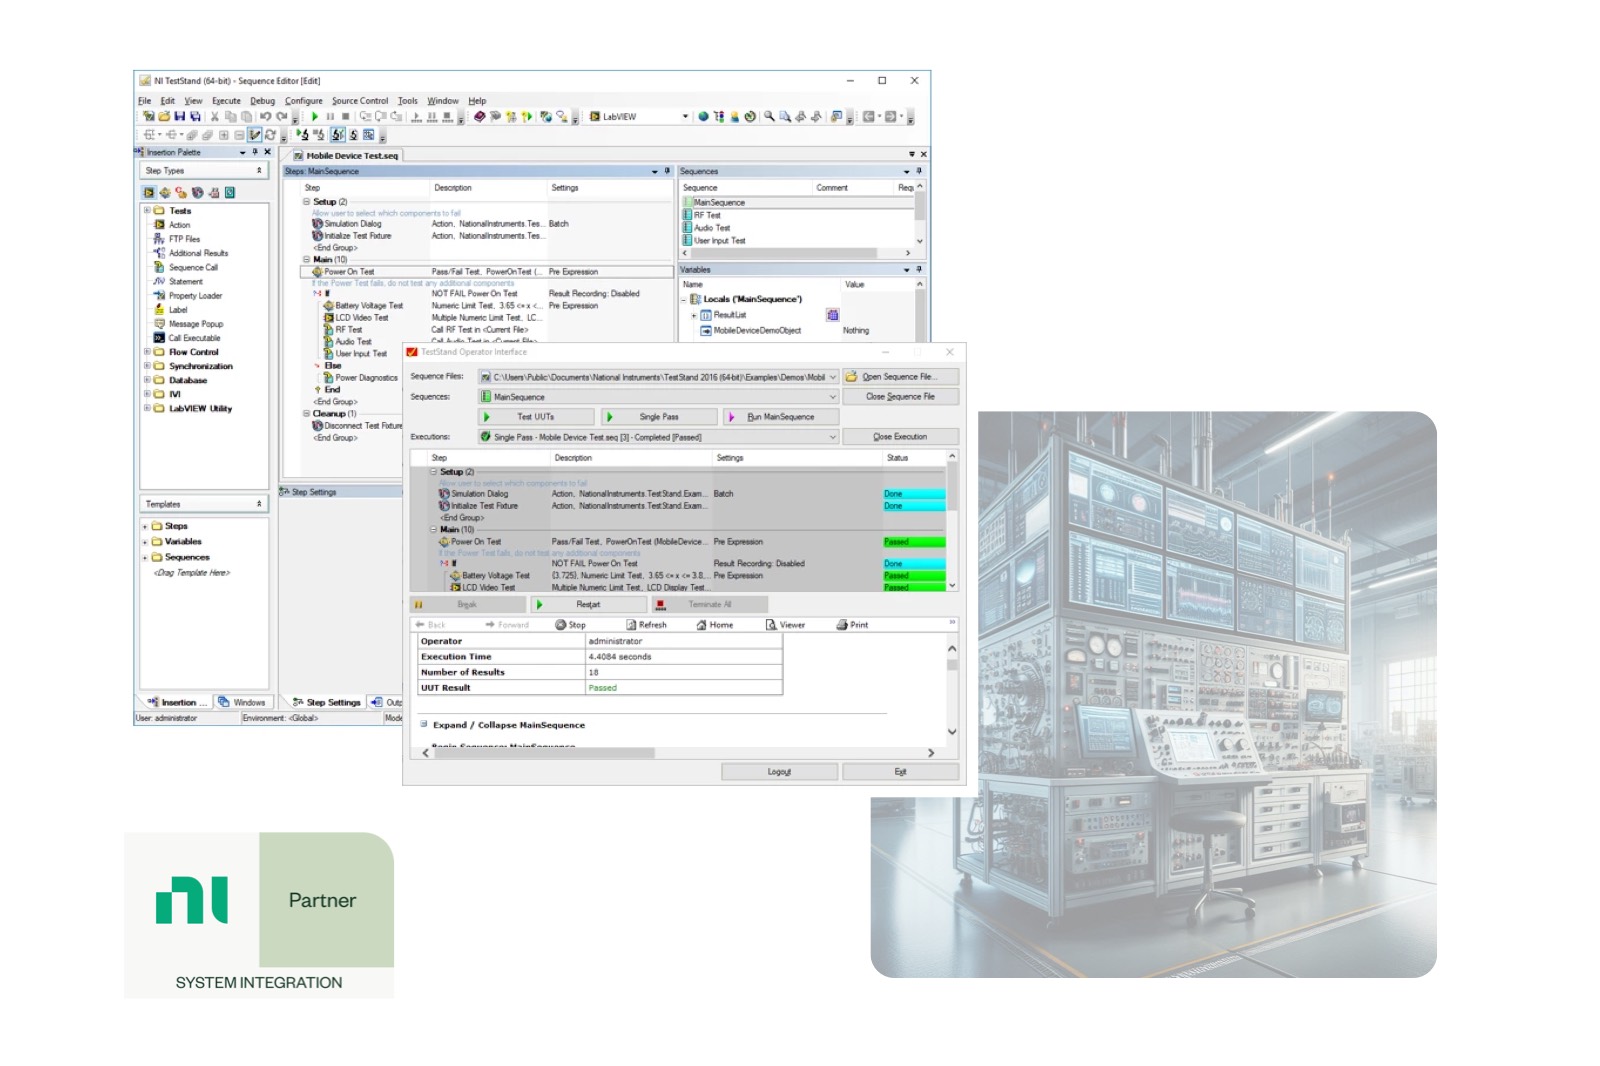Click the Stop icon in report toolbar
The width and height of the screenshot is (1600, 1066).
[x=561, y=624]
